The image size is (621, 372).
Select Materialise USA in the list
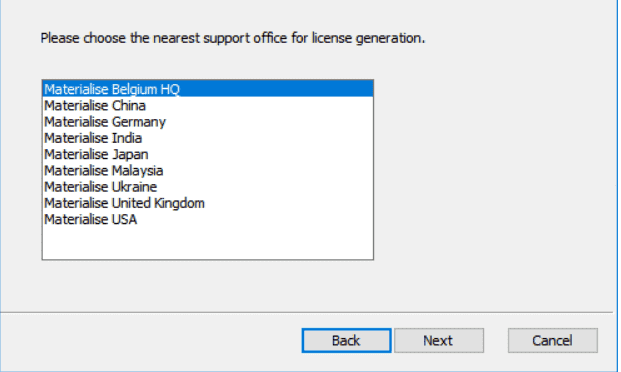[x=208, y=219]
